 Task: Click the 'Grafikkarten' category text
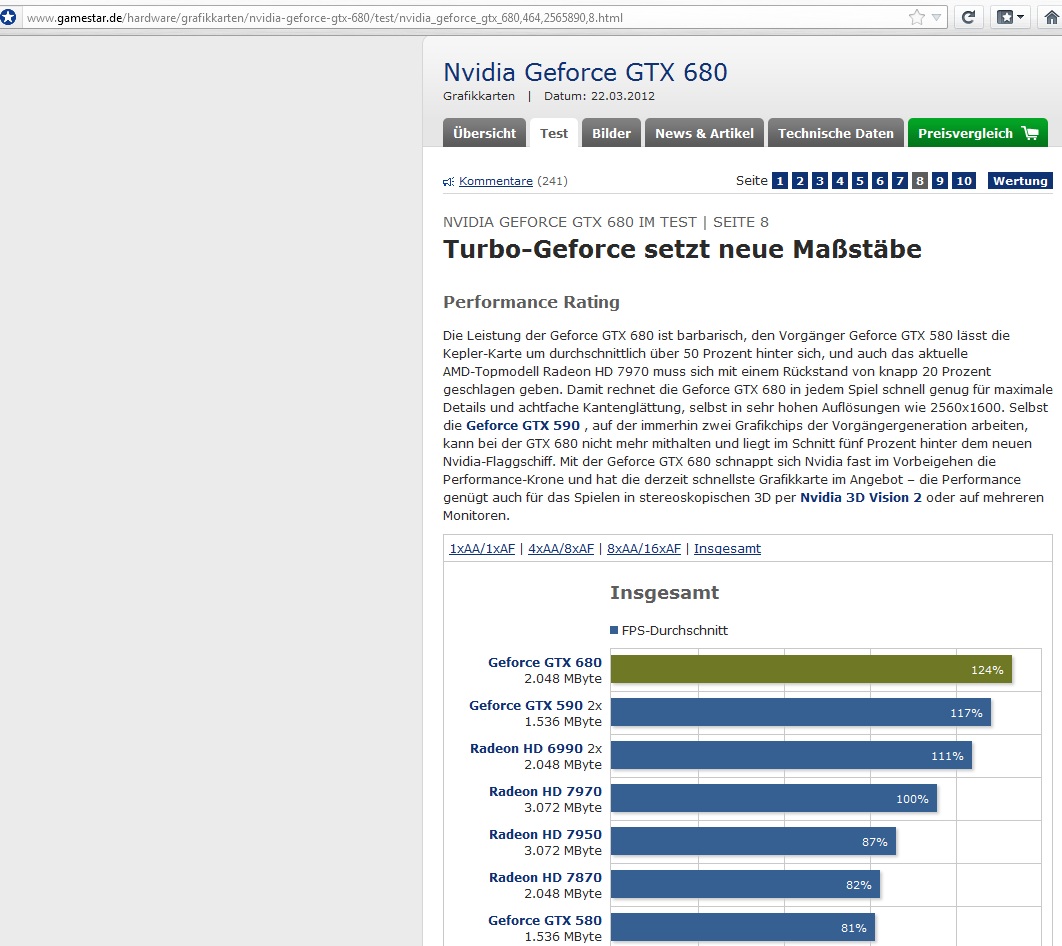479,96
